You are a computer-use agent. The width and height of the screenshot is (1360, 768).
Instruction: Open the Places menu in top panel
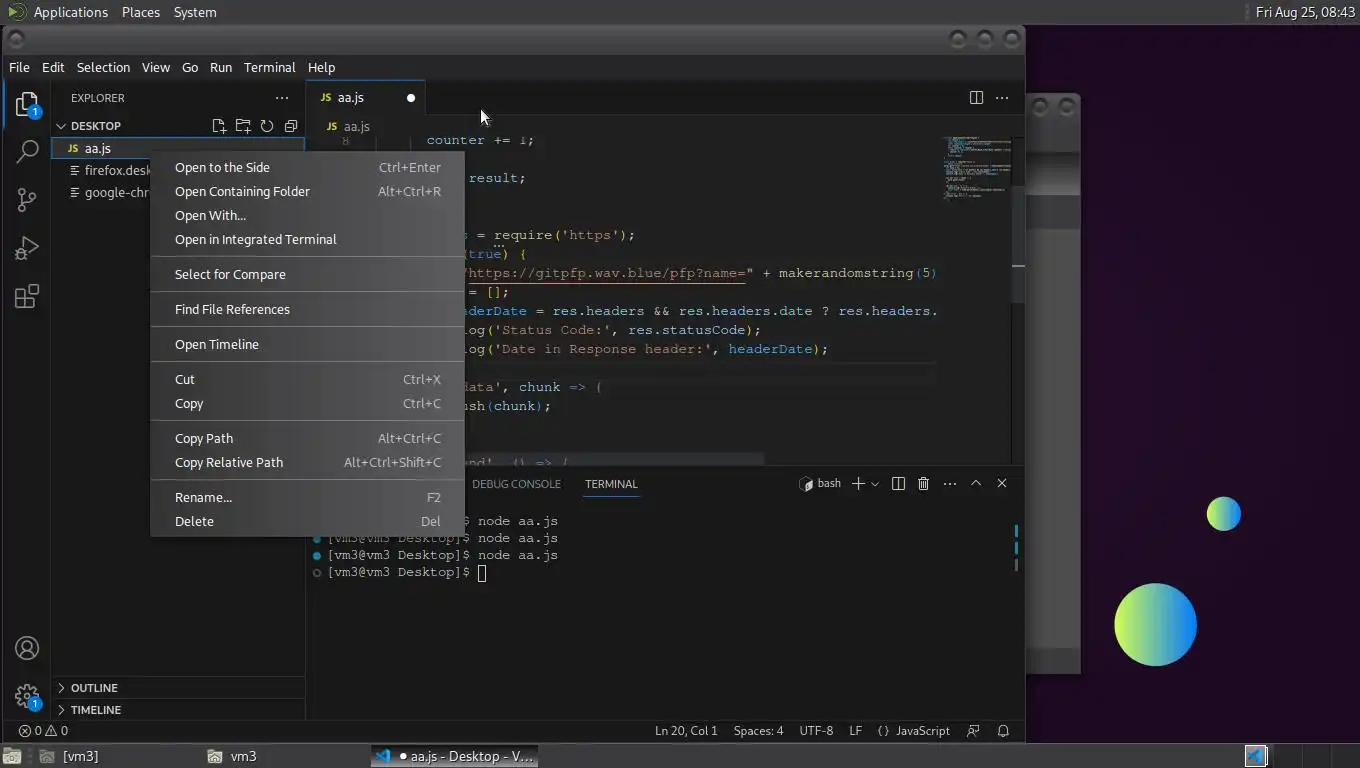141,12
